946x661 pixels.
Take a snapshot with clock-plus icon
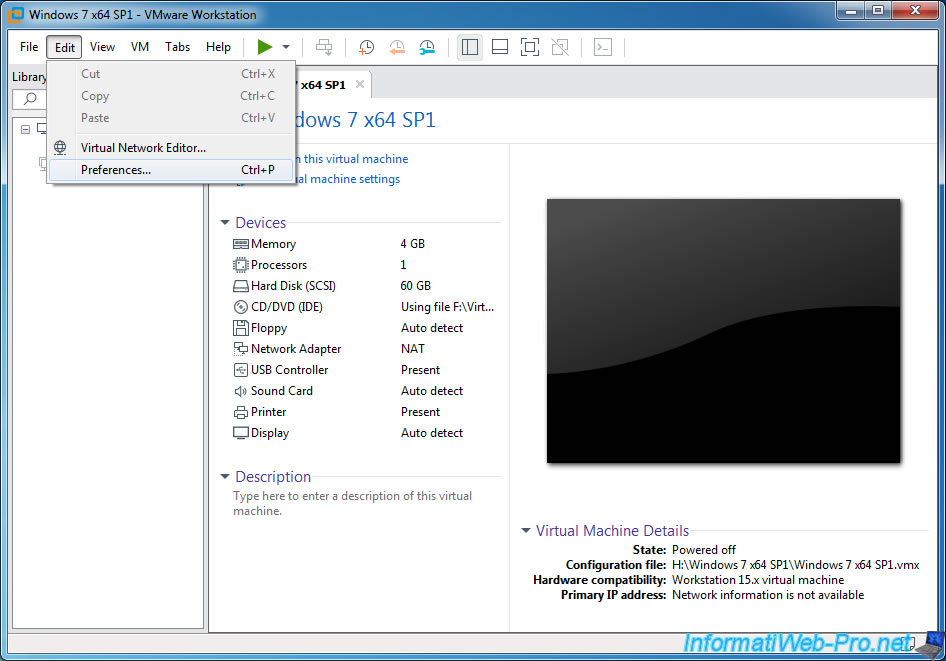coord(366,47)
